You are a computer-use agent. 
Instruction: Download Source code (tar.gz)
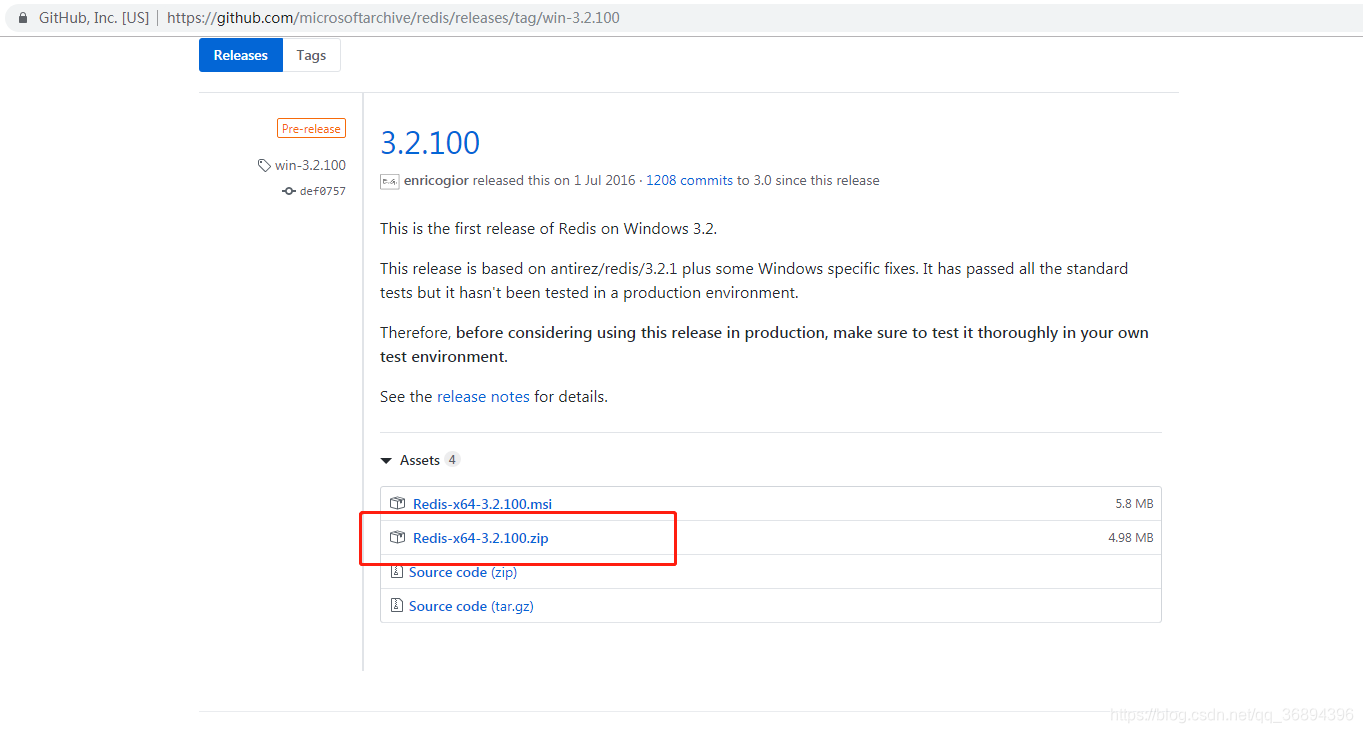point(471,606)
